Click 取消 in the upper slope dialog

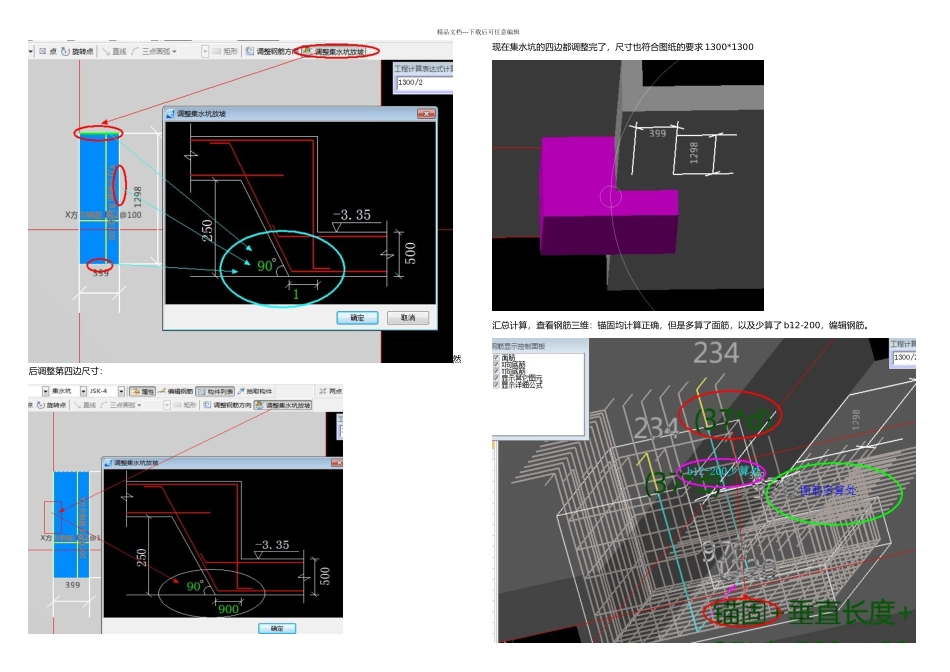(407, 318)
